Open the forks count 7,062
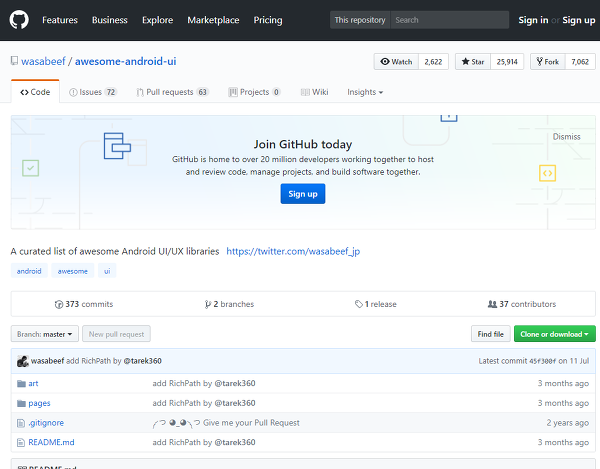The image size is (600, 469). click(x=580, y=62)
